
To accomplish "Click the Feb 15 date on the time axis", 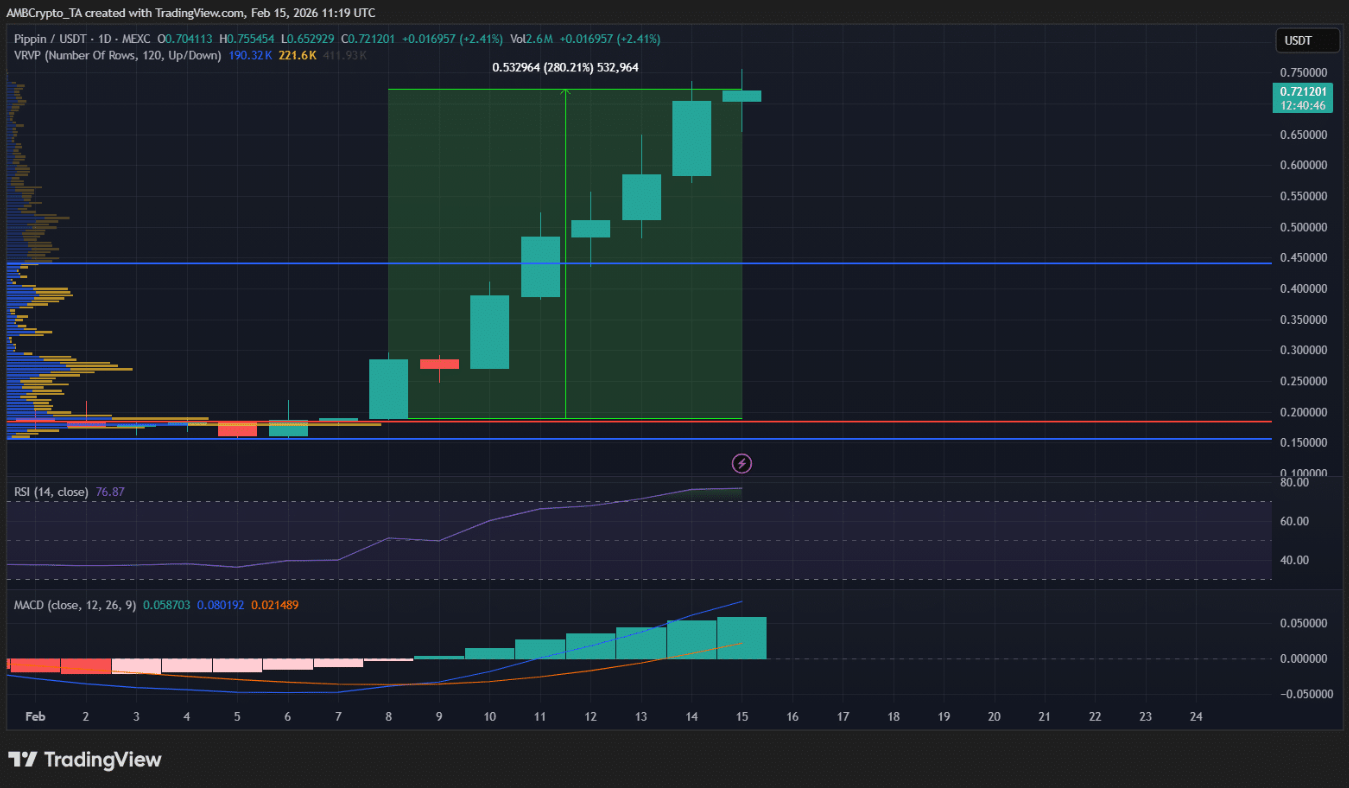I will pos(741,717).
